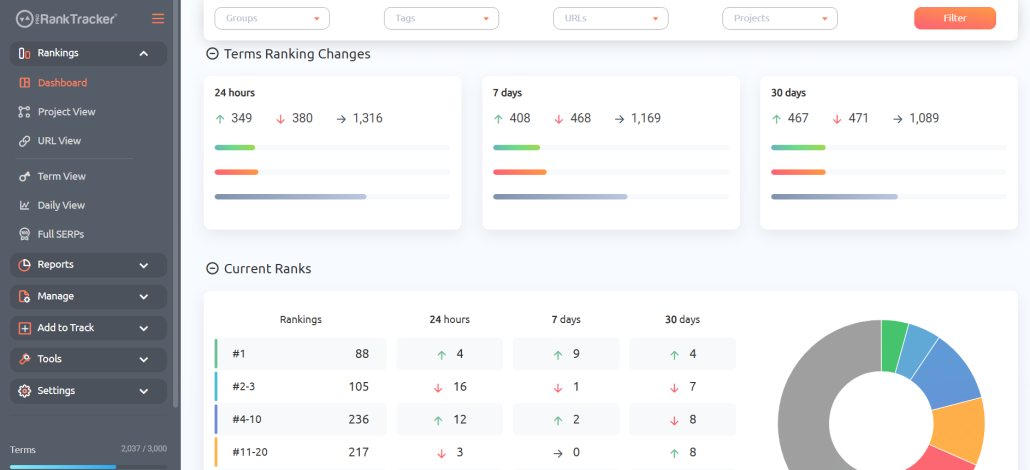Click the sidebar vertical scrollbar
Screen dimensions: 1030x470
tap(175, 204)
